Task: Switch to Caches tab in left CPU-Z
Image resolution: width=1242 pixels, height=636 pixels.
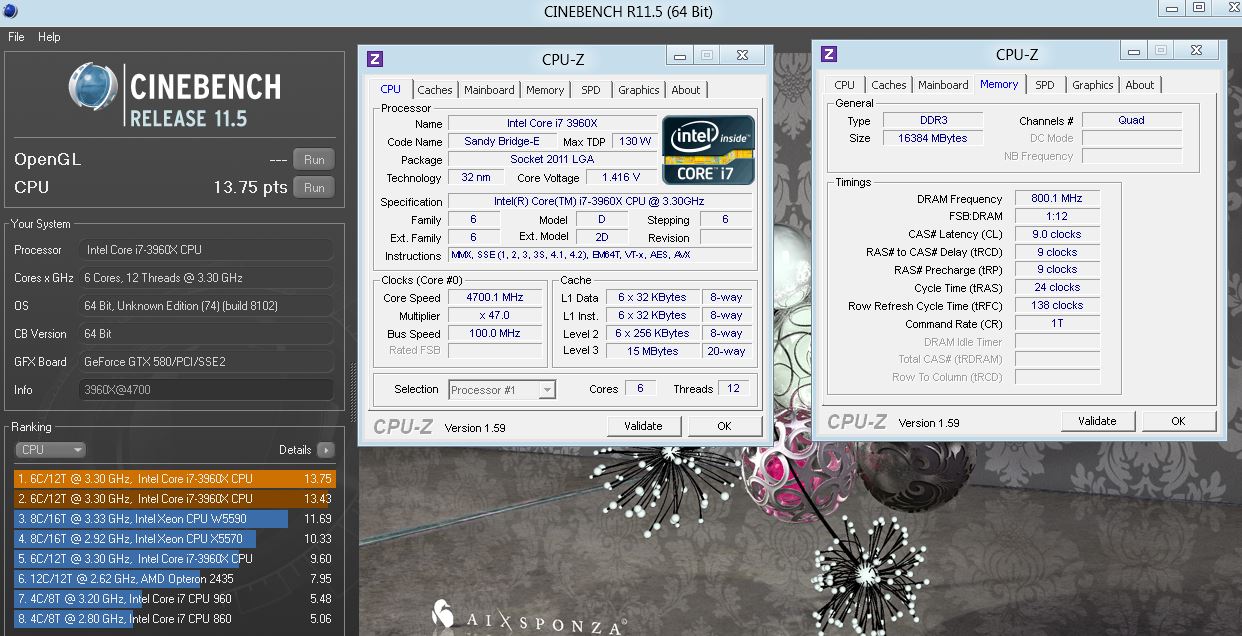Action: [435, 90]
